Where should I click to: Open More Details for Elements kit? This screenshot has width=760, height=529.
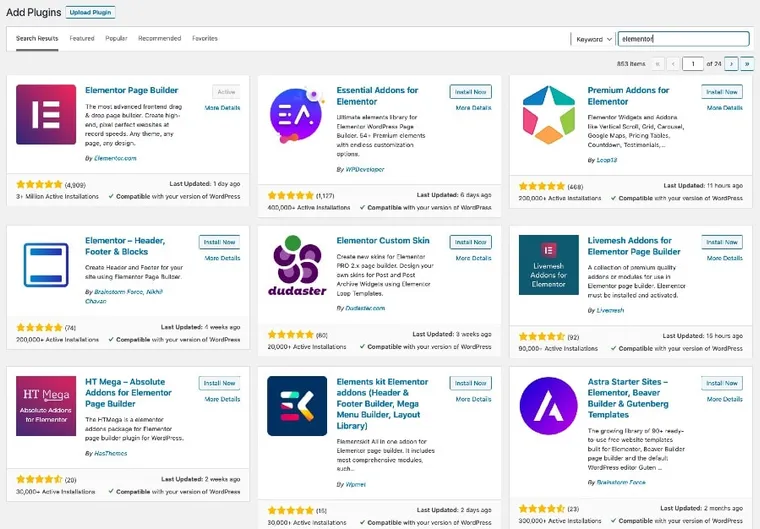473,399
